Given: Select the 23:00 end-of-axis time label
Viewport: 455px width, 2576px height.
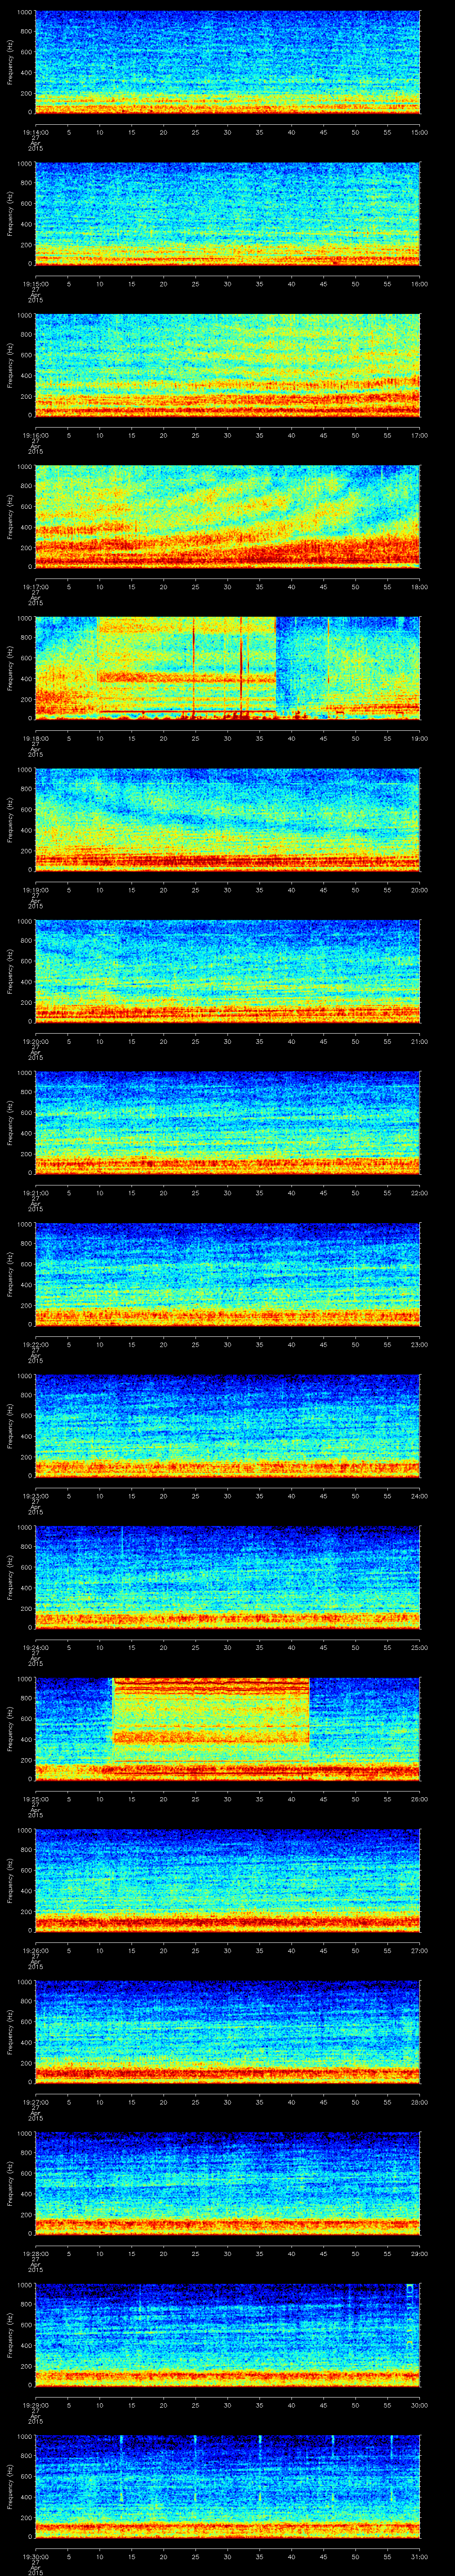Looking at the screenshot, I should pos(420,1345).
